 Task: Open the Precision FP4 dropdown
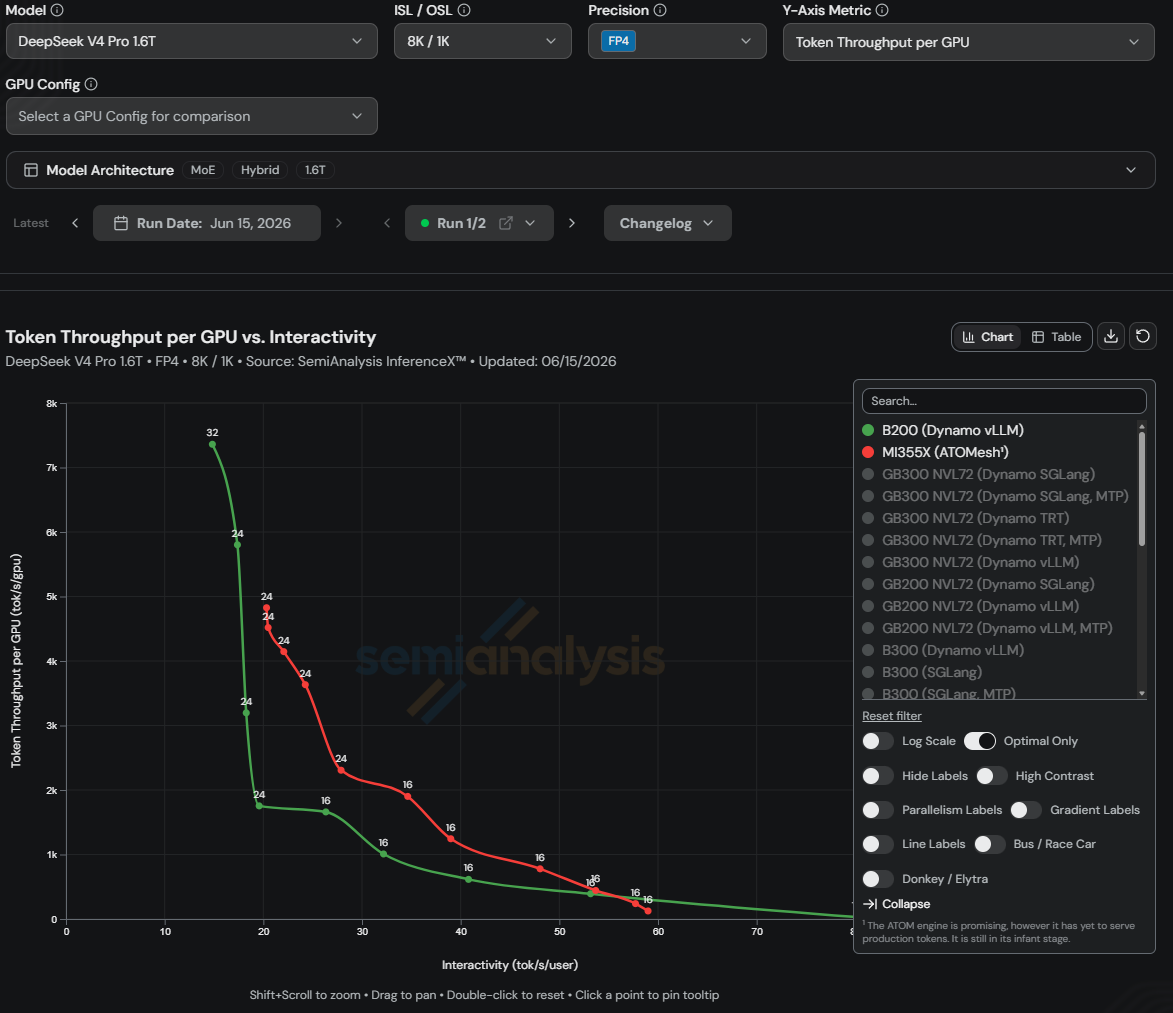point(677,41)
